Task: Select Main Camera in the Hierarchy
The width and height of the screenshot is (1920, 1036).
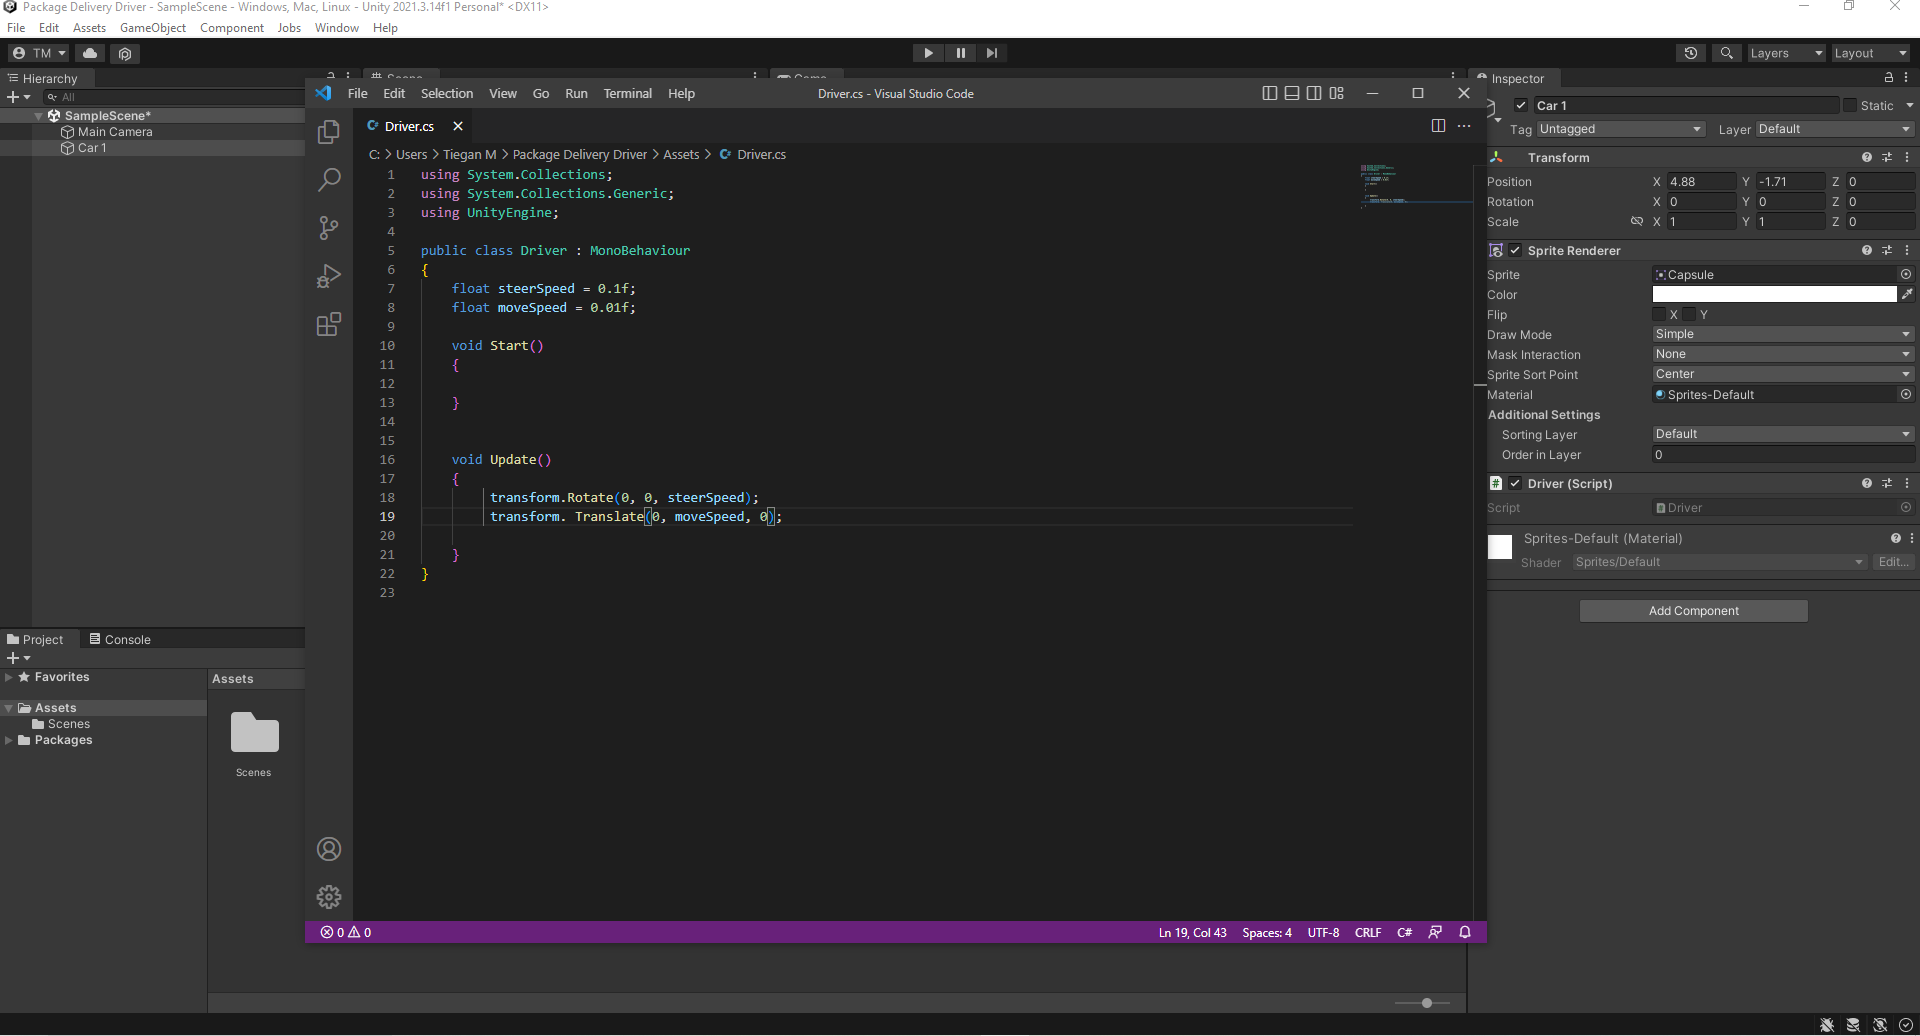Action: [115, 132]
